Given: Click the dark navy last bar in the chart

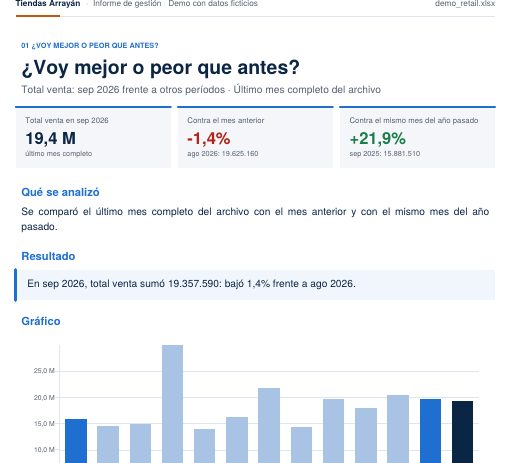Looking at the screenshot, I should 462,432.
